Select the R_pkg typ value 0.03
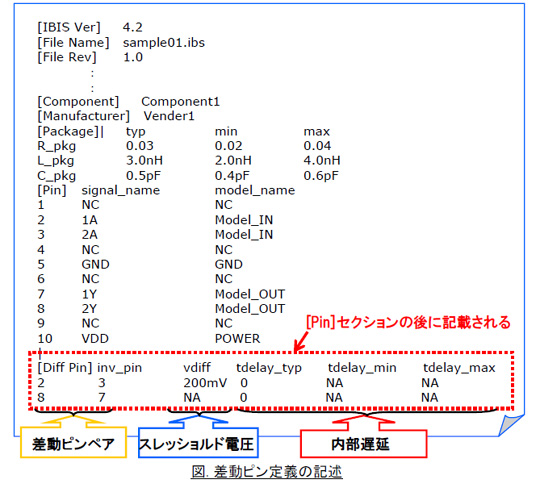The height and width of the screenshot is (488, 540). pyautogui.click(x=139, y=146)
